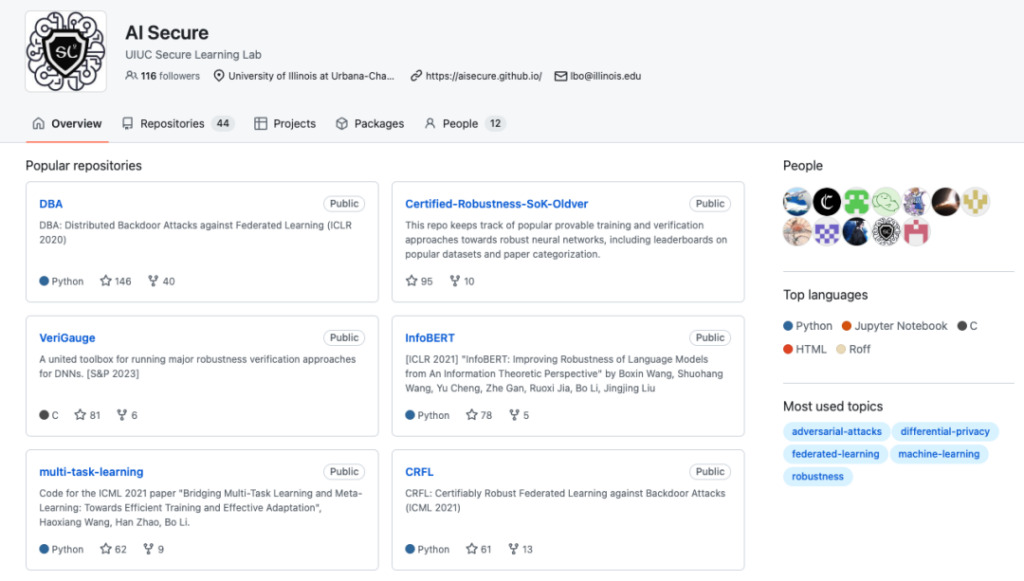Click the mail envelope icon
Viewport: 1024px width, 581px height.
(560, 76)
